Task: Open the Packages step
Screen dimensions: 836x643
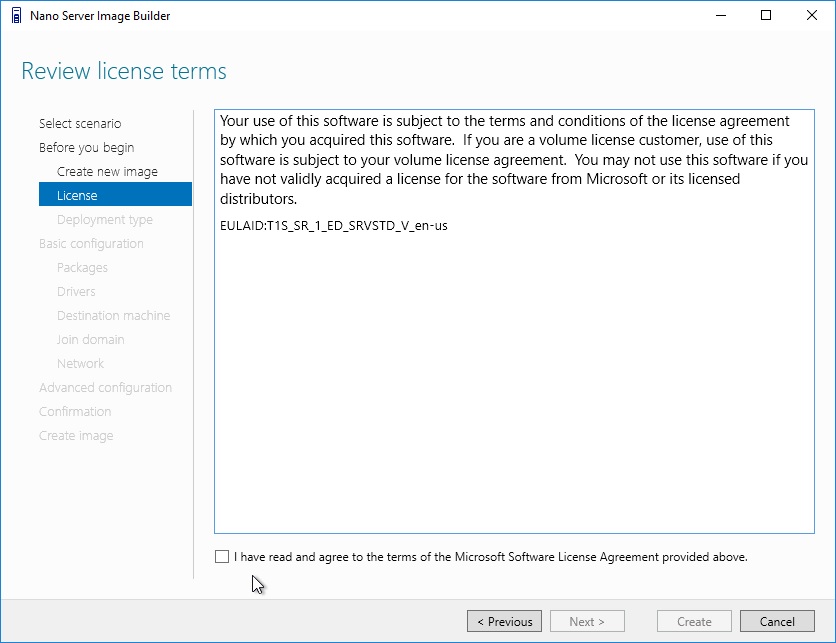Action: click(x=82, y=268)
